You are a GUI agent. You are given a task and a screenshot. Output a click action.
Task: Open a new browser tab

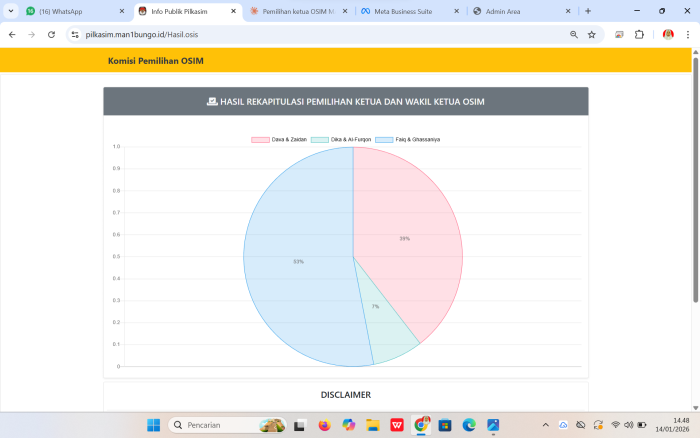click(588, 11)
